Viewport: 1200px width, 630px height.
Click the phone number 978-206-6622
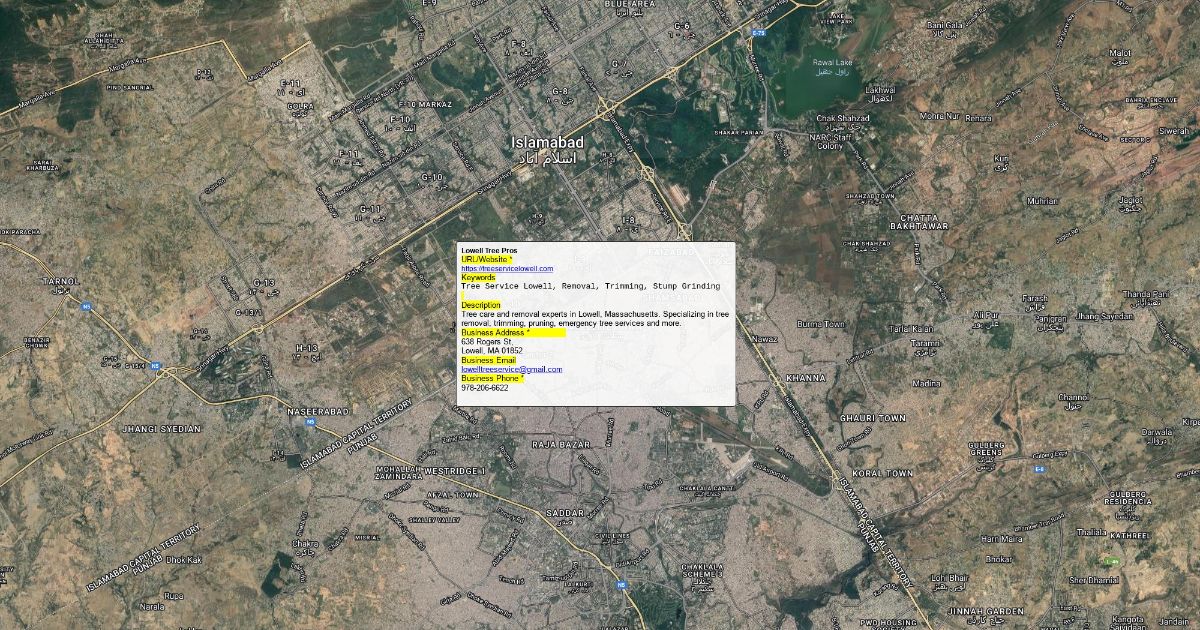[x=484, y=388]
